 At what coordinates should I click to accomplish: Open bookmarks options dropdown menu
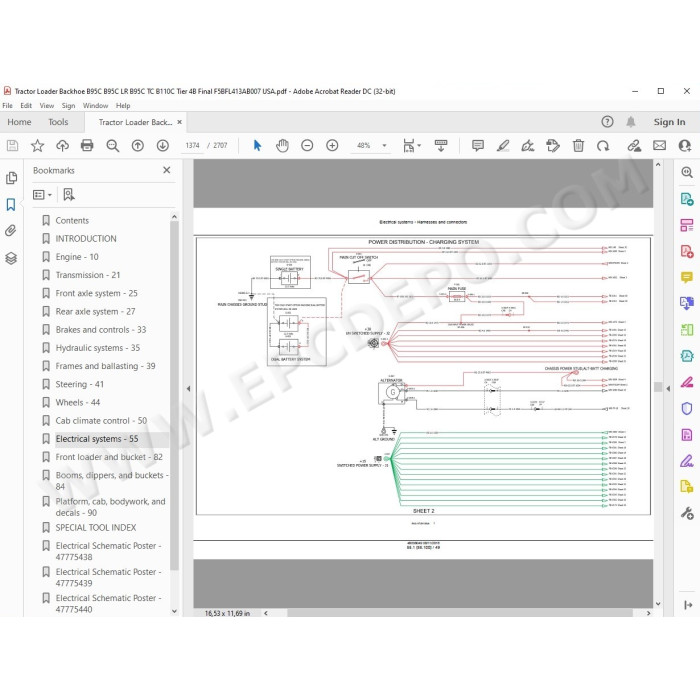point(42,195)
